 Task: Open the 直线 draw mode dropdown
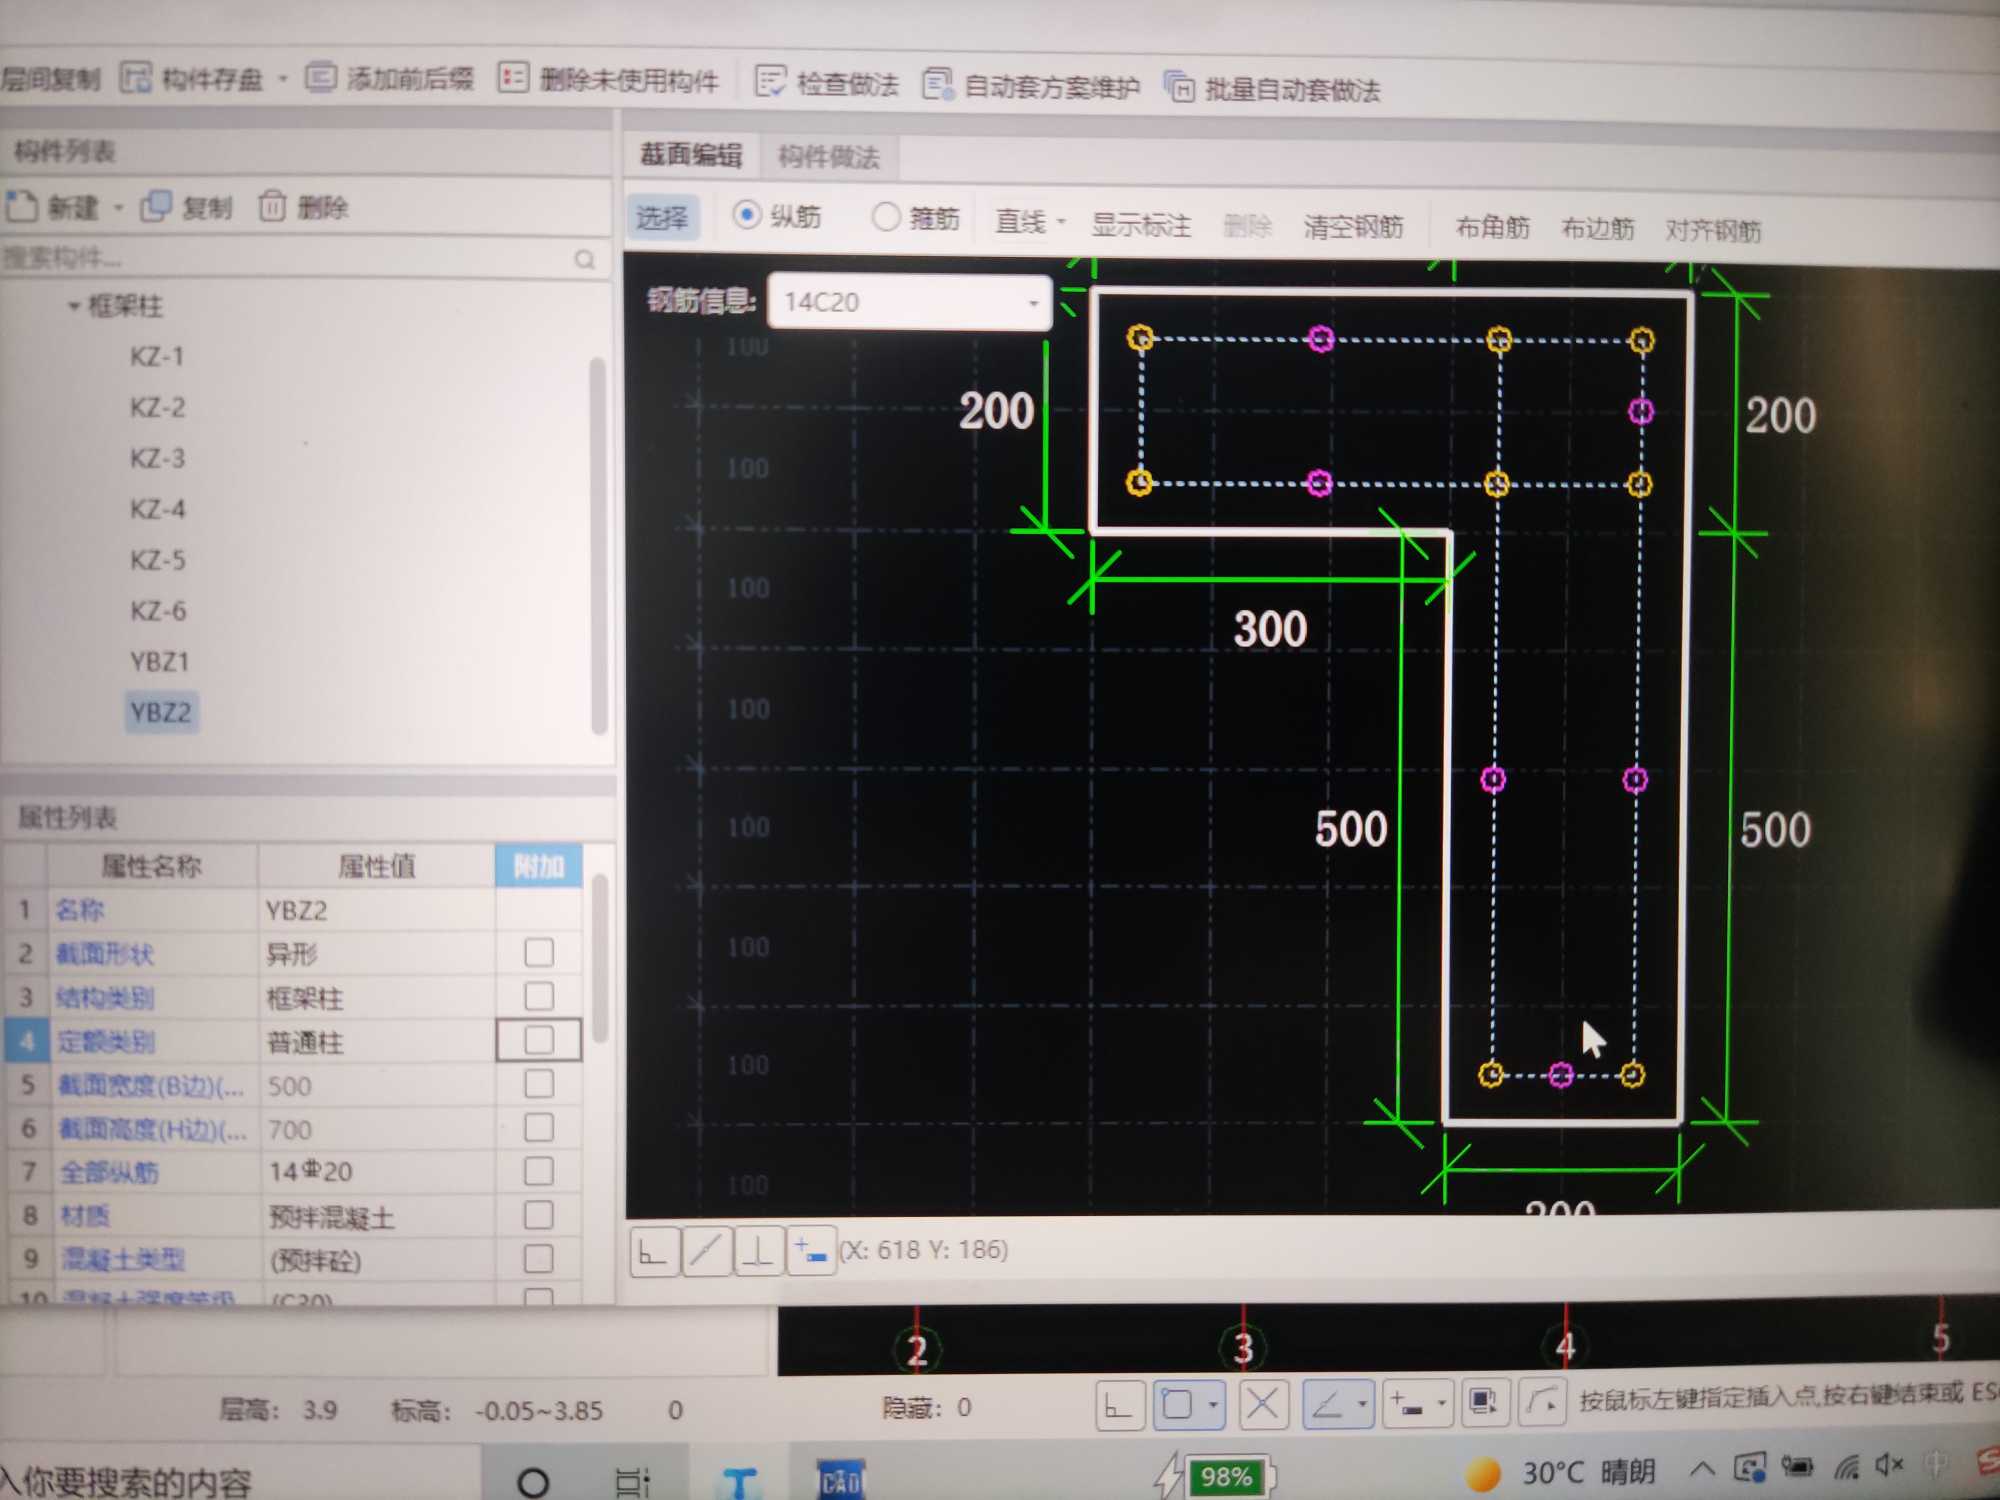[1061, 221]
